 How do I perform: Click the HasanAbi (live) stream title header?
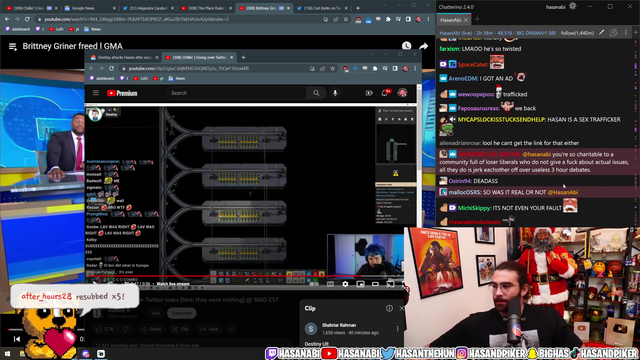(497, 33)
